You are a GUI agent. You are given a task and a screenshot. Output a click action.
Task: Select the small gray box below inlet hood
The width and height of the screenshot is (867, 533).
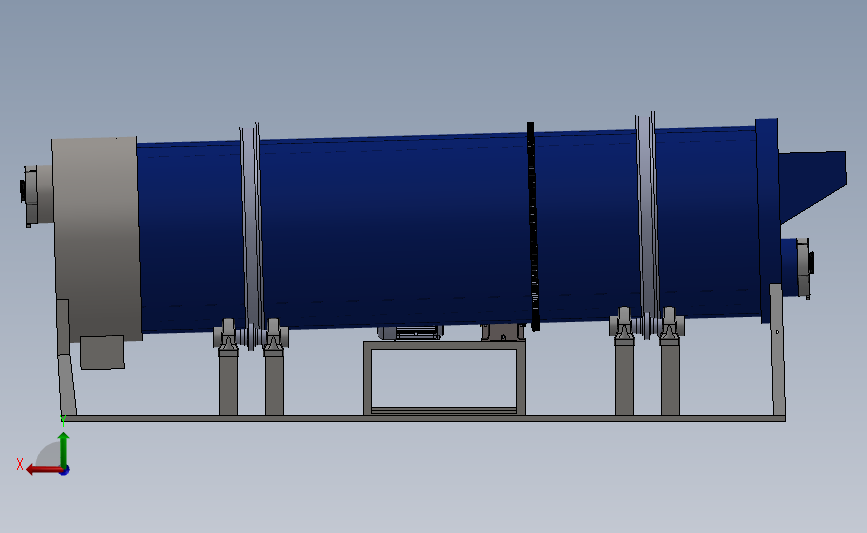coord(102,352)
